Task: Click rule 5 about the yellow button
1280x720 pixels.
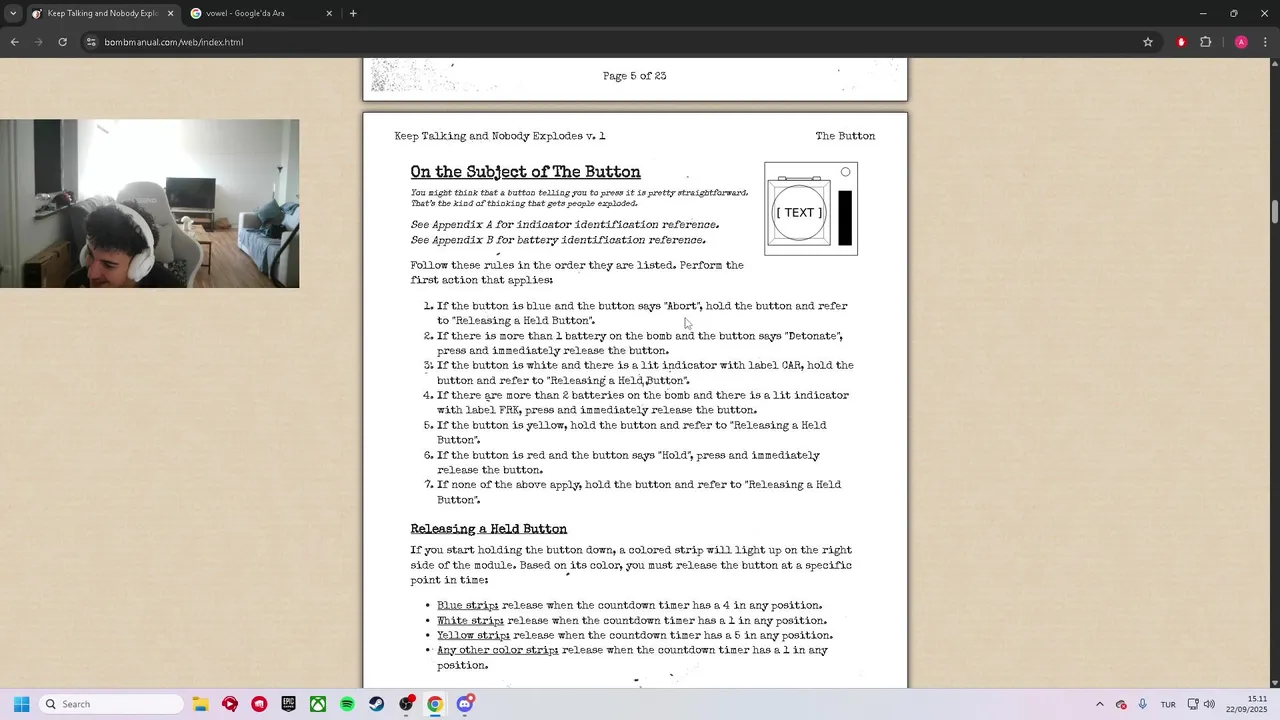Action: coord(632,432)
